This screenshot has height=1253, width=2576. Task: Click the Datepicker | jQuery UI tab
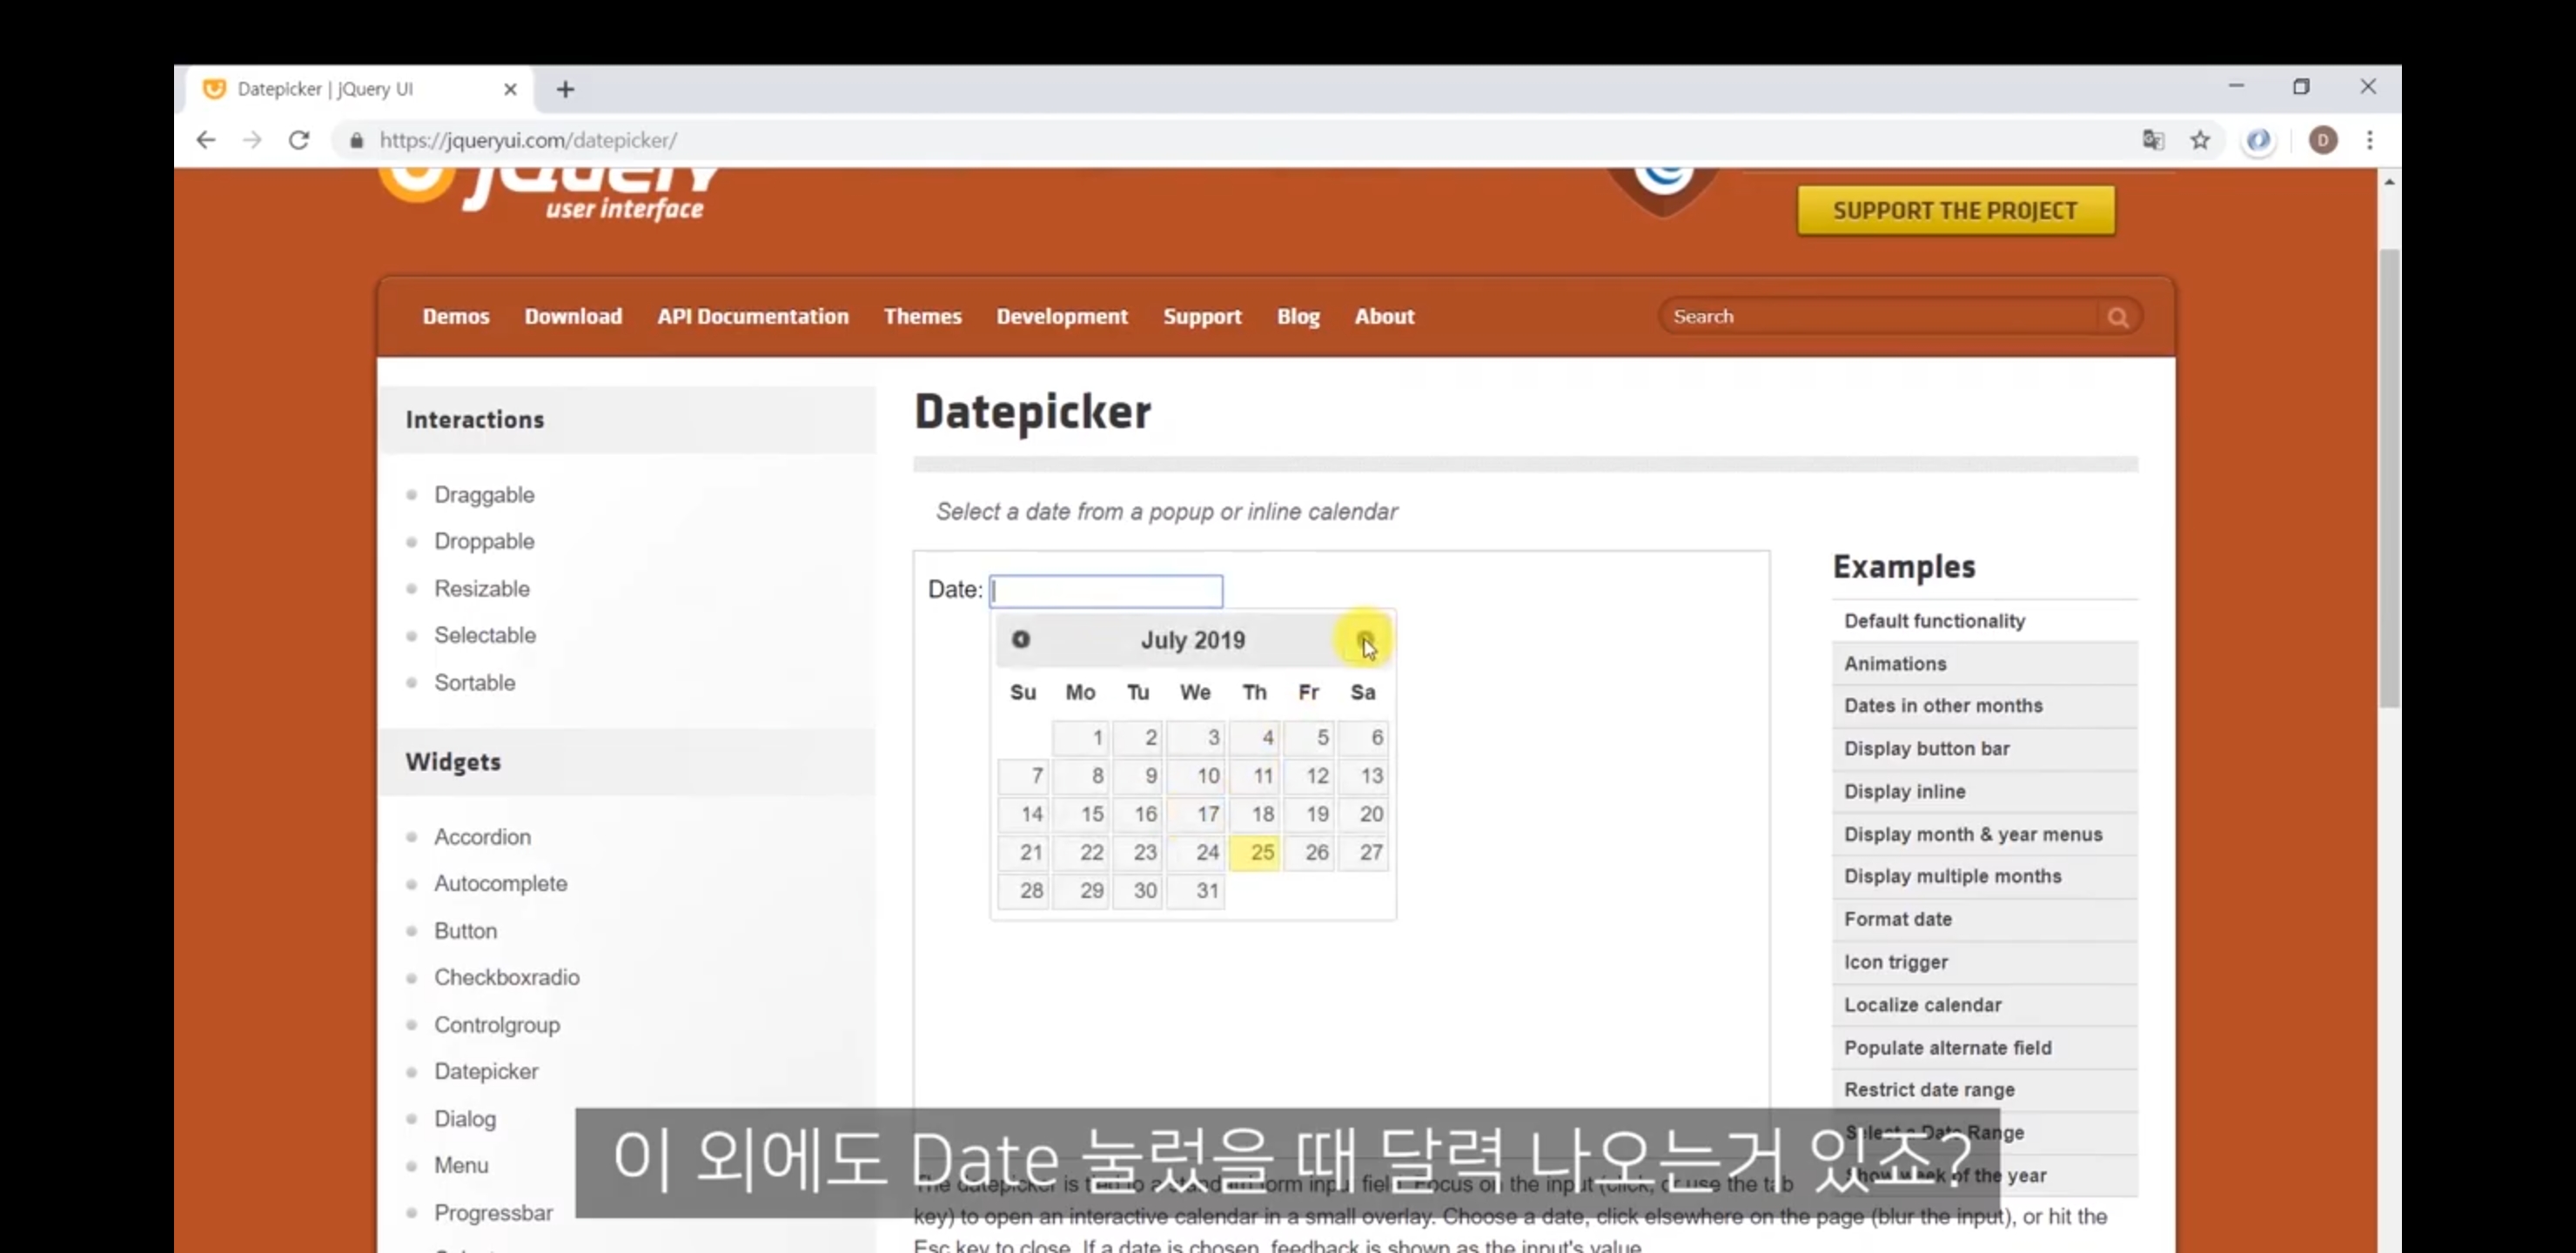360,89
